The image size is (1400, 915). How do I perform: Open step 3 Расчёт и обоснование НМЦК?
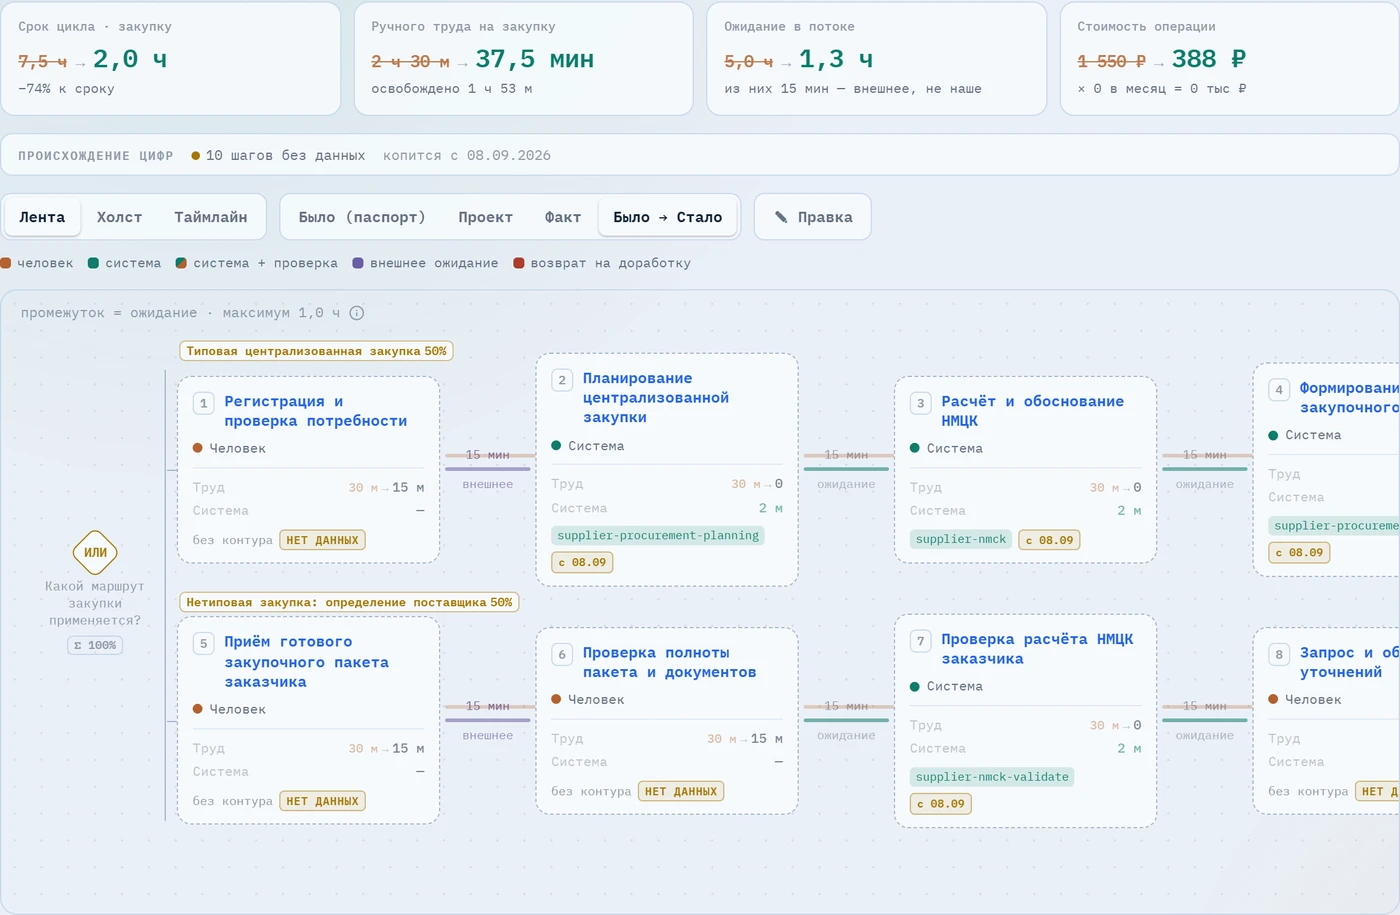[1025, 470]
